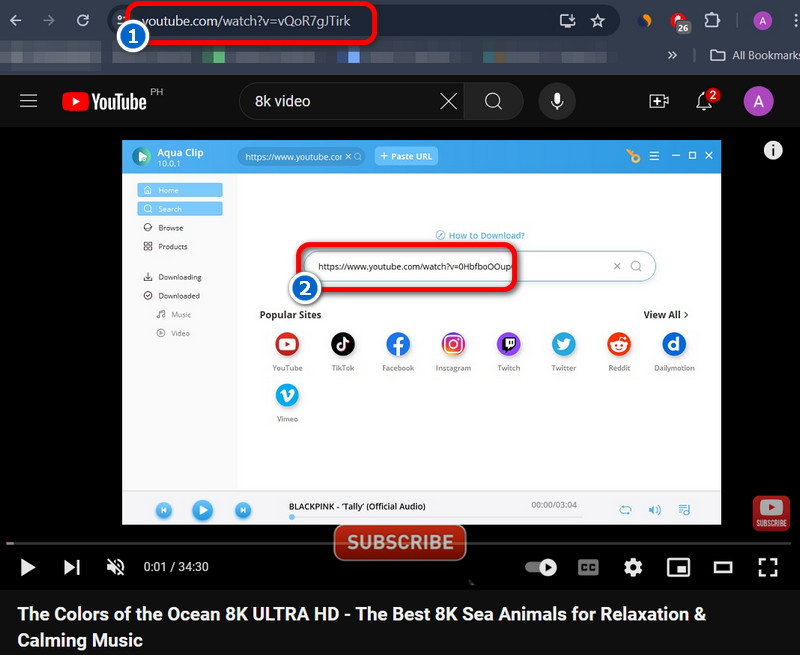Click the YouTube logo
This screenshot has height=655, width=800.
105,102
